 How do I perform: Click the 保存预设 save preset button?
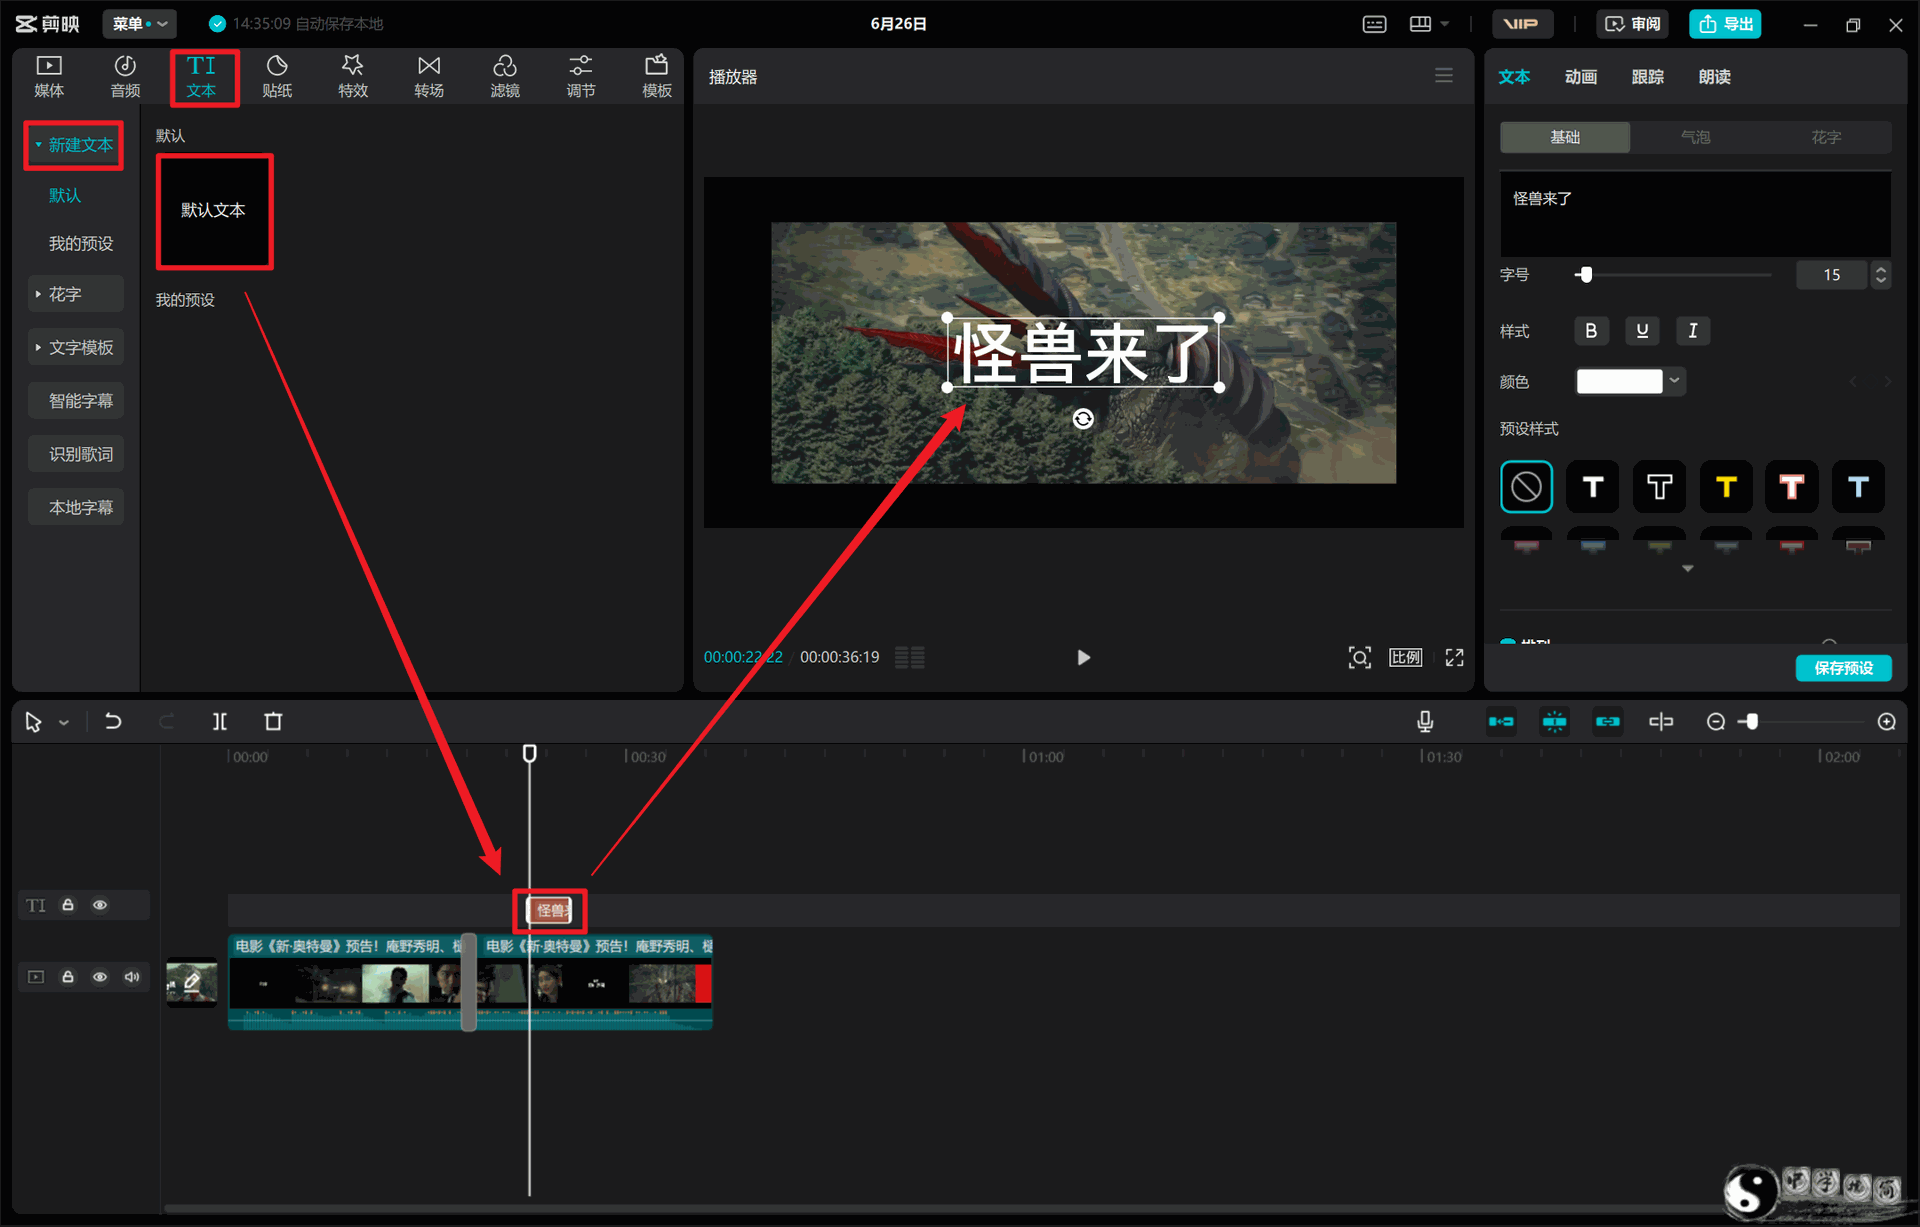[x=1843, y=668]
